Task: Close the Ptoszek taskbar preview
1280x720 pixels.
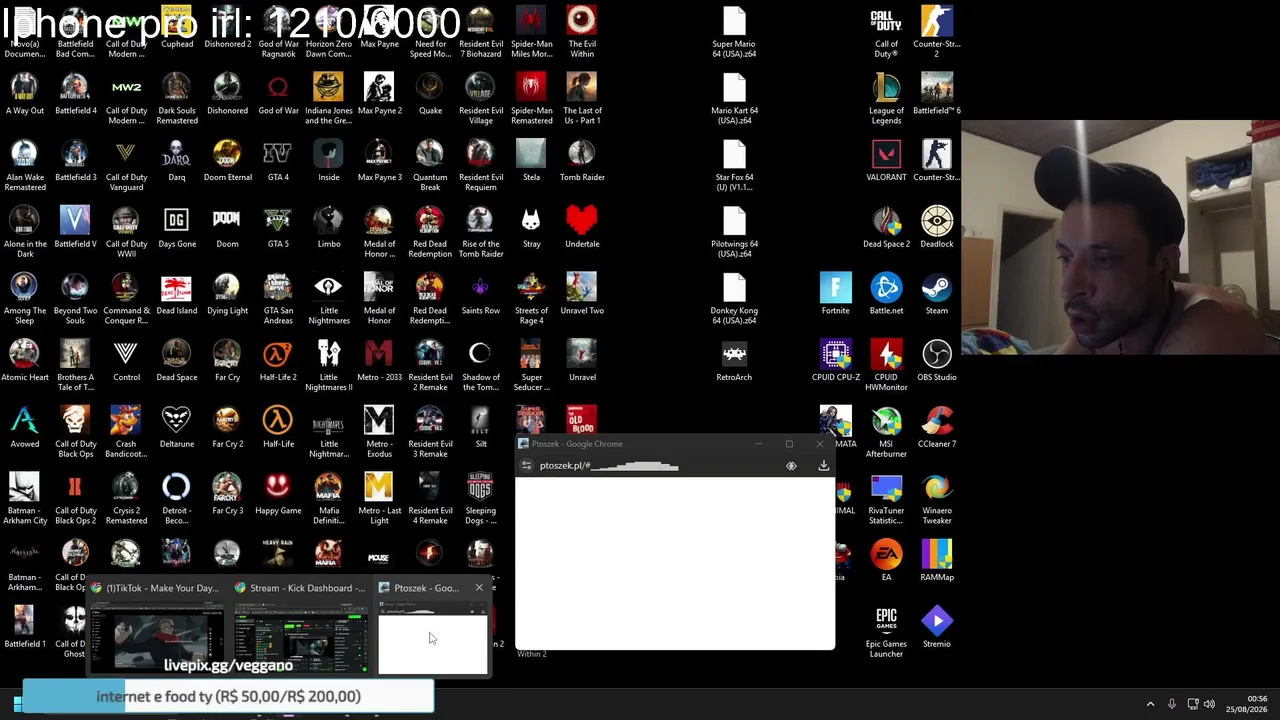Action: click(x=479, y=587)
